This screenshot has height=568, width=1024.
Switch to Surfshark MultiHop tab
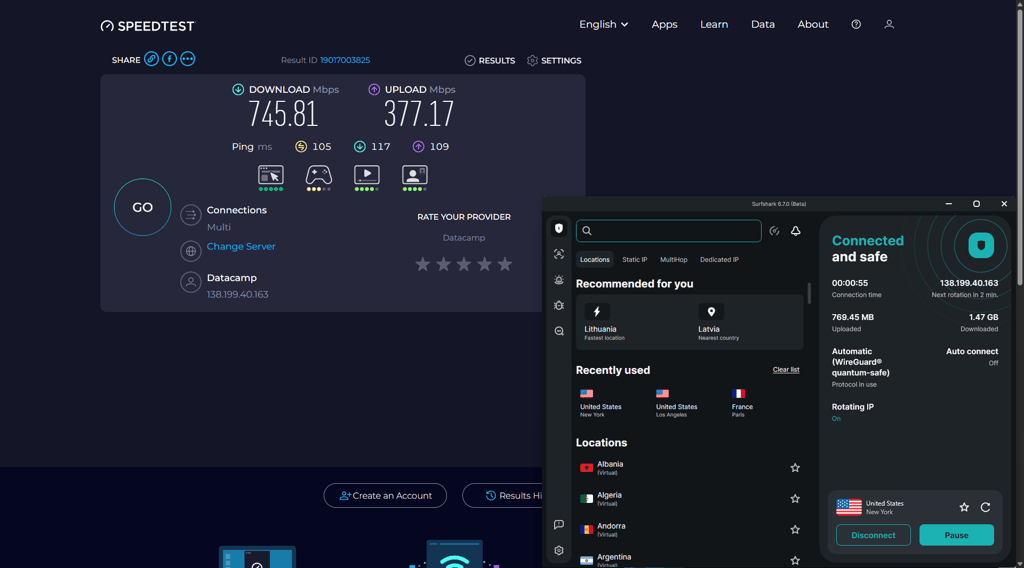(673, 259)
